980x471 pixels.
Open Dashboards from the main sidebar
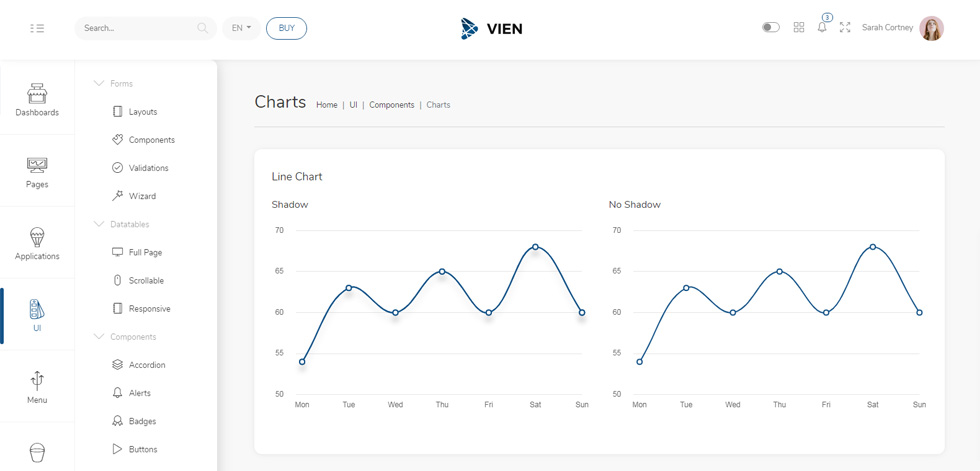click(x=37, y=100)
